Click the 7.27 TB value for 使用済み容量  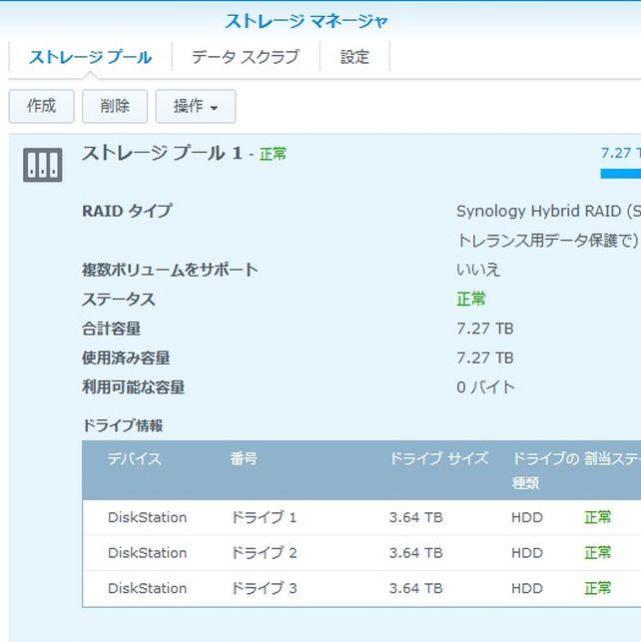[485, 358]
